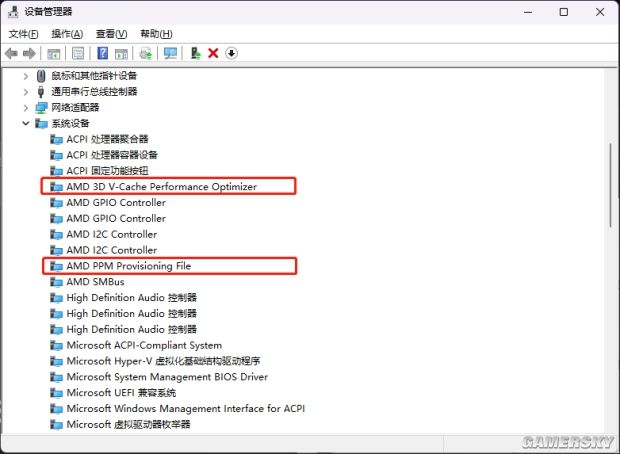Select ACPI 固定功能按钮

107,171
